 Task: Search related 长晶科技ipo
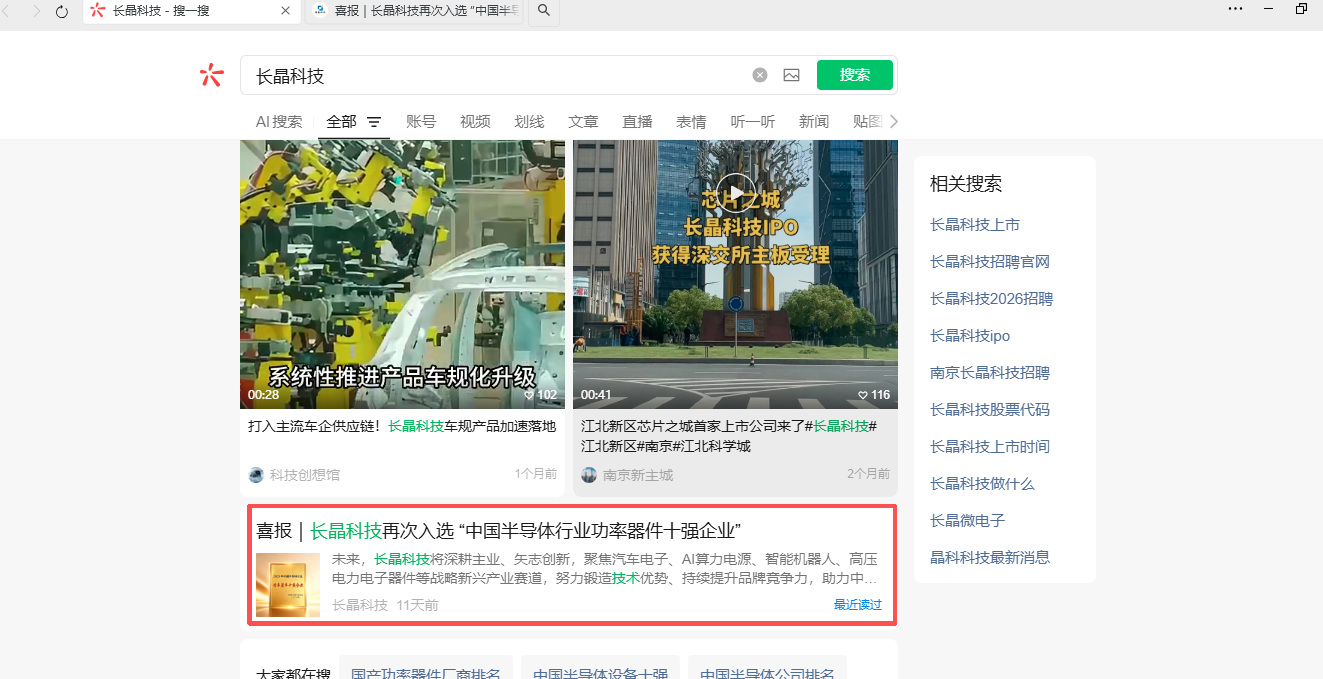tap(970, 336)
